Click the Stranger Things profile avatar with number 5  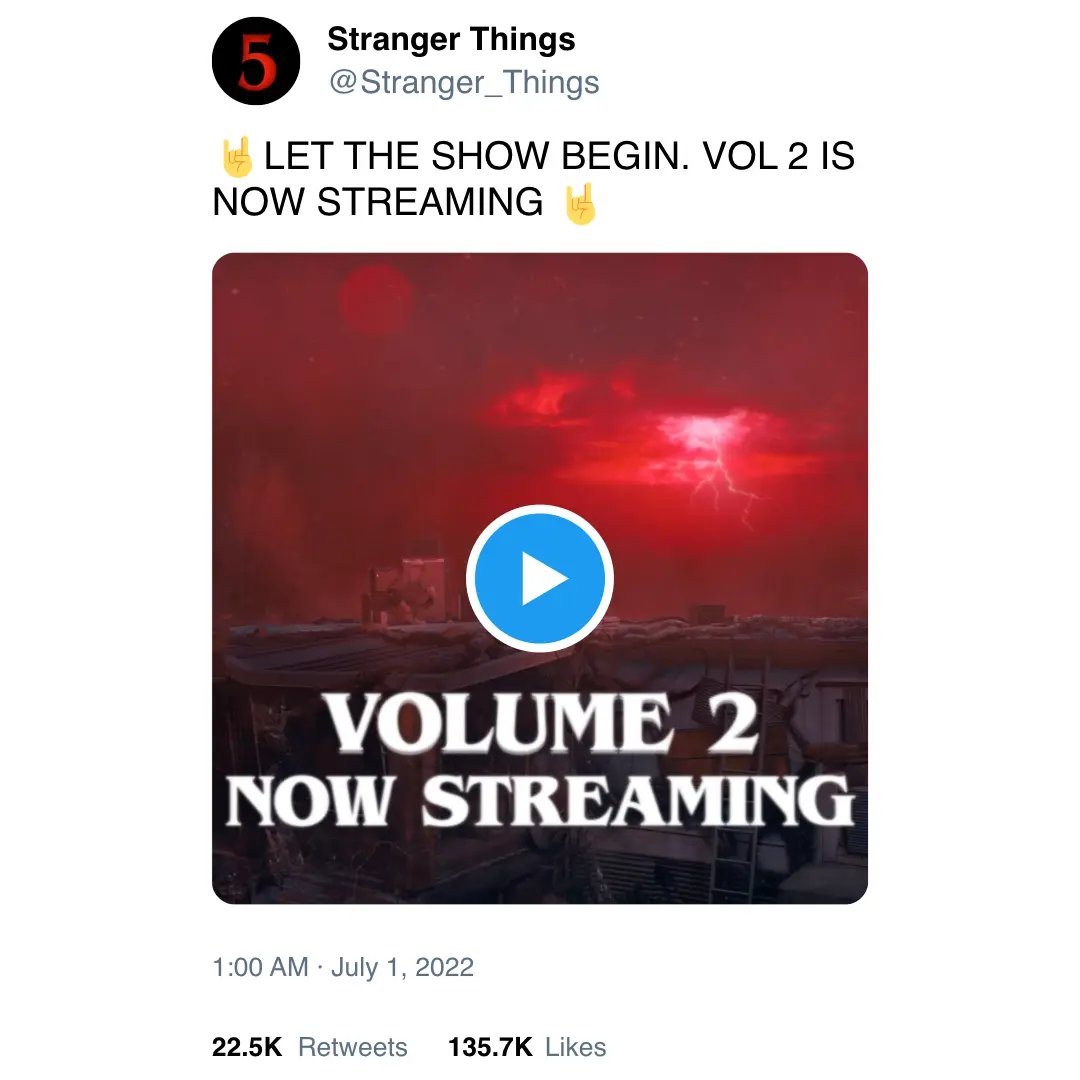(x=256, y=61)
